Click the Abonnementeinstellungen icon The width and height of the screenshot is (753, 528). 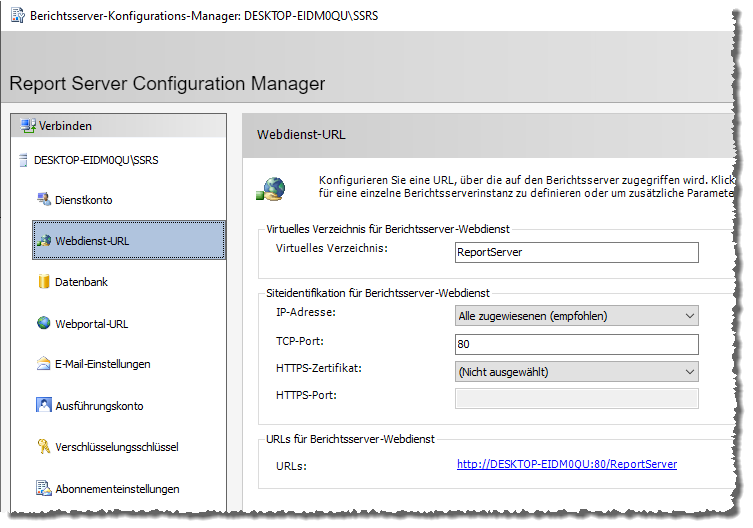(x=44, y=489)
